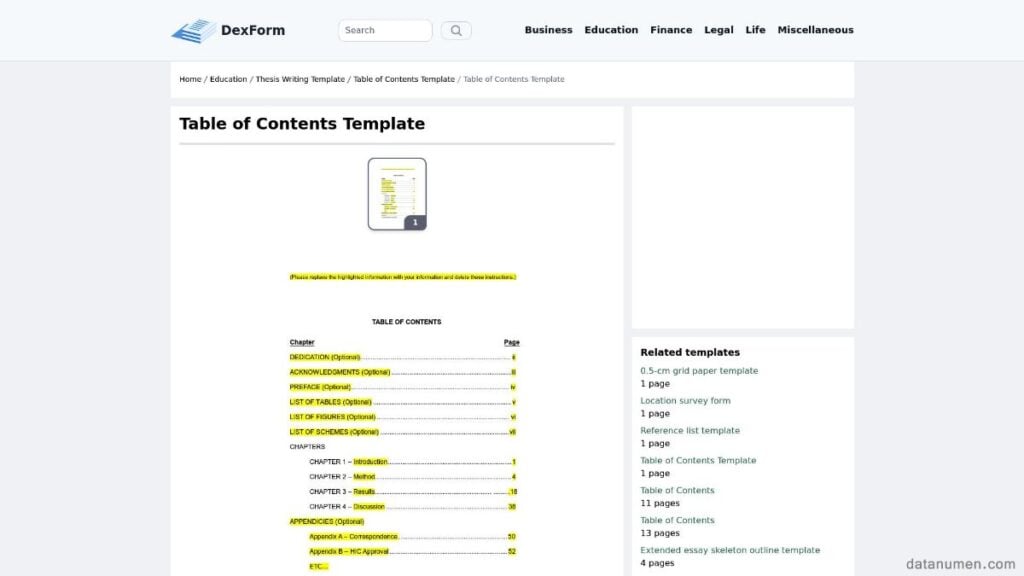The width and height of the screenshot is (1024, 576).
Task: Click the search magnifier icon
Action: click(x=456, y=30)
